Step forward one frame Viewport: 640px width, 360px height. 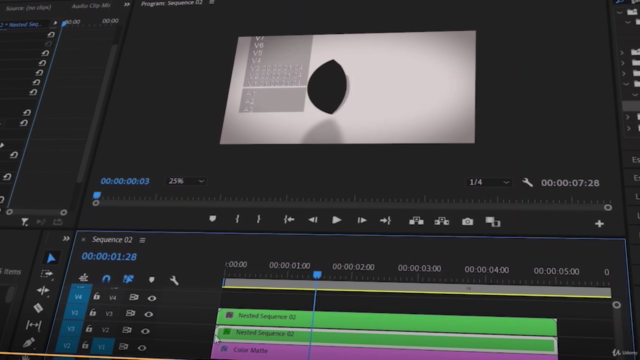[x=362, y=220]
